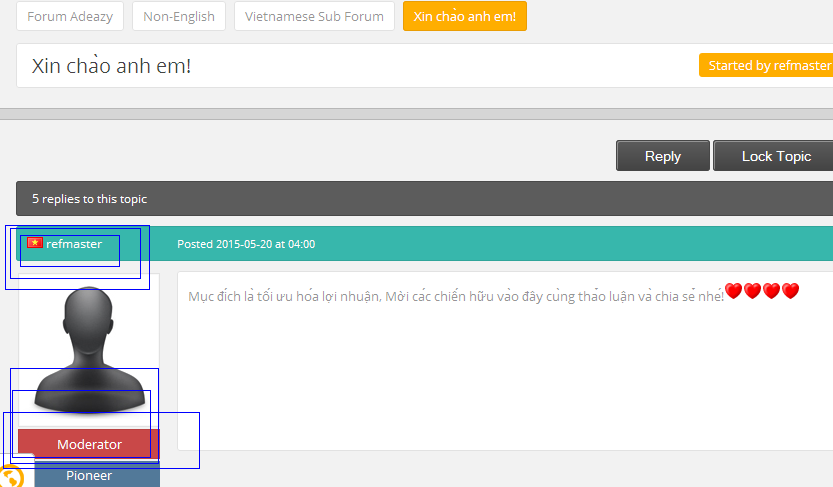The height and width of the screenshot is (487, 833).
Task: Go to the Non-English breadcrumb
Action: pyautogui.click(x=179, y=16)
